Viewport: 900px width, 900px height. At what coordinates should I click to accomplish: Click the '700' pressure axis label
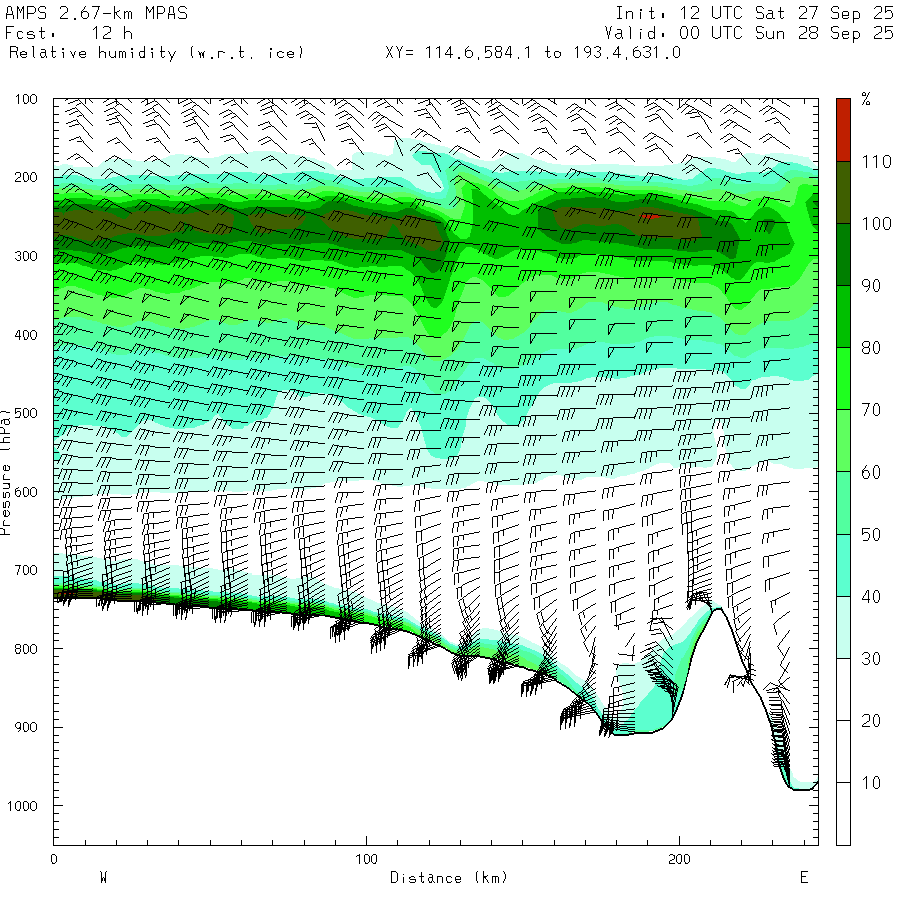(x=26, y=570)
